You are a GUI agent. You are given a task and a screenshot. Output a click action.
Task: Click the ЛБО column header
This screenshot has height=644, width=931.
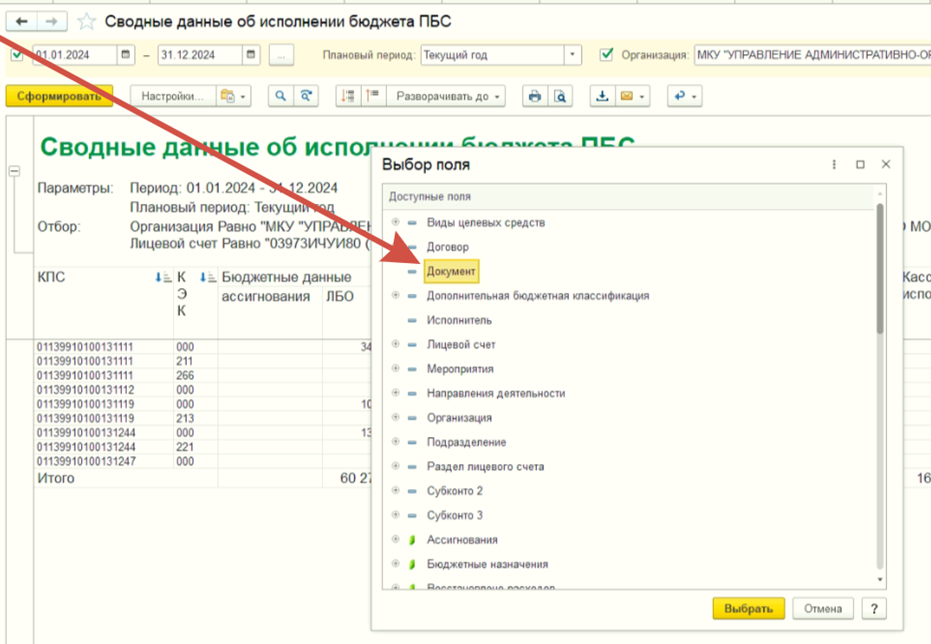[x=340, y=296]
